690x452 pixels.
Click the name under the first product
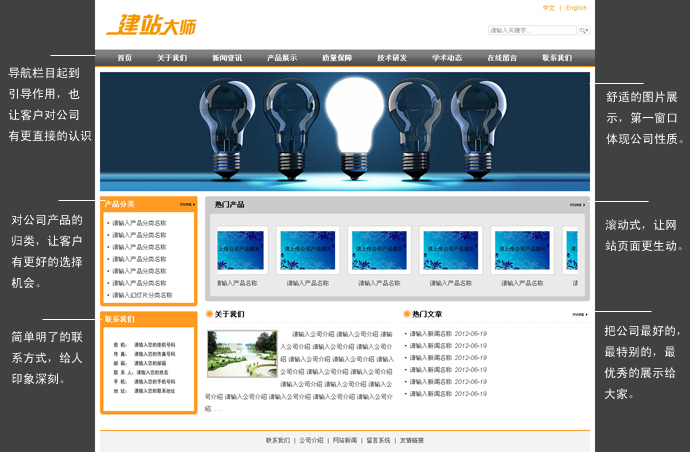pos(237,283)
